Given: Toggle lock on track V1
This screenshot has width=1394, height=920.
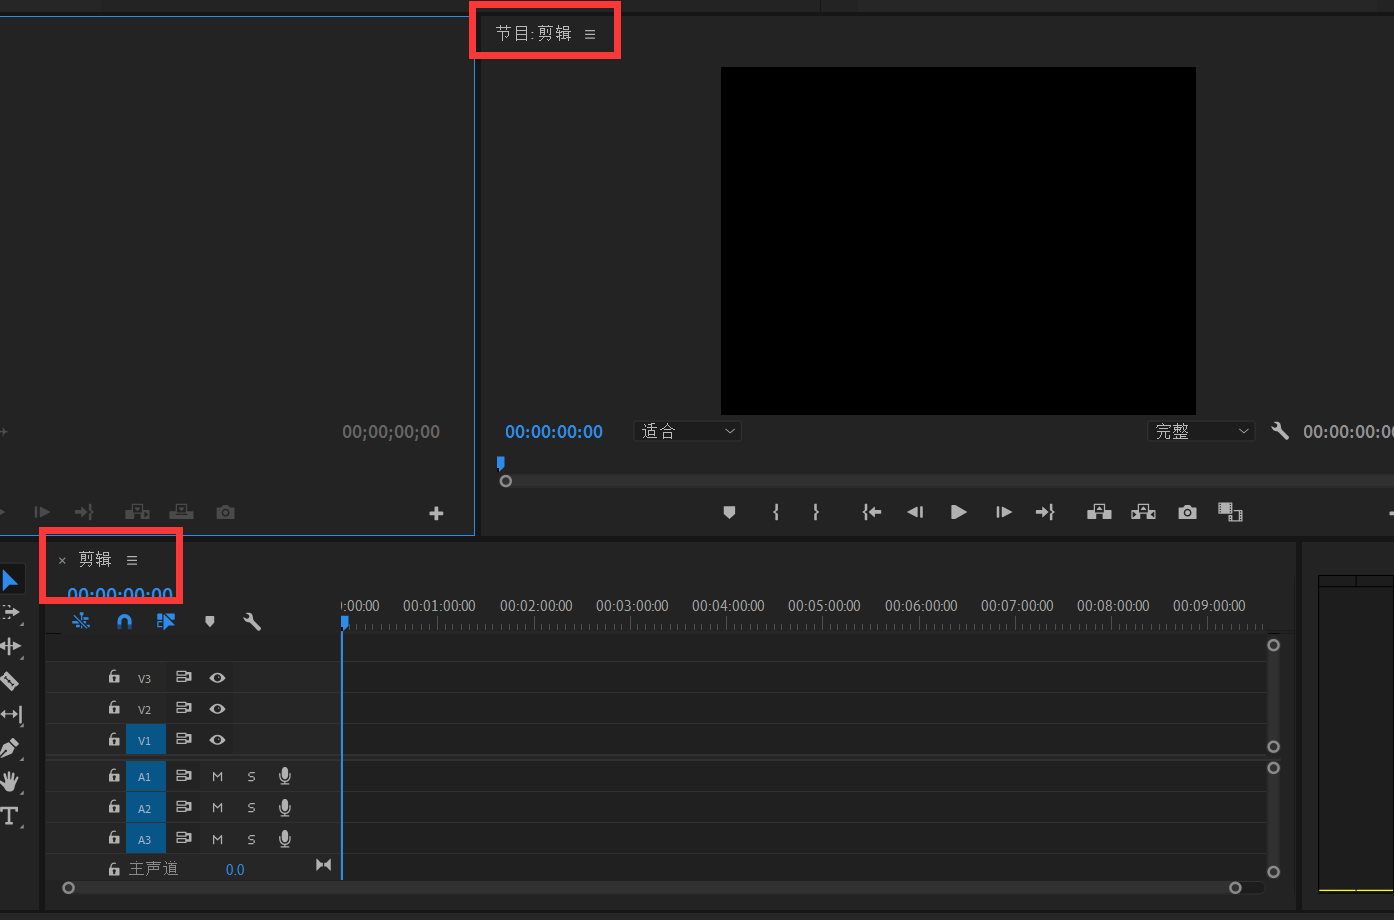Looking at the screenshot, I should [114, 739].
